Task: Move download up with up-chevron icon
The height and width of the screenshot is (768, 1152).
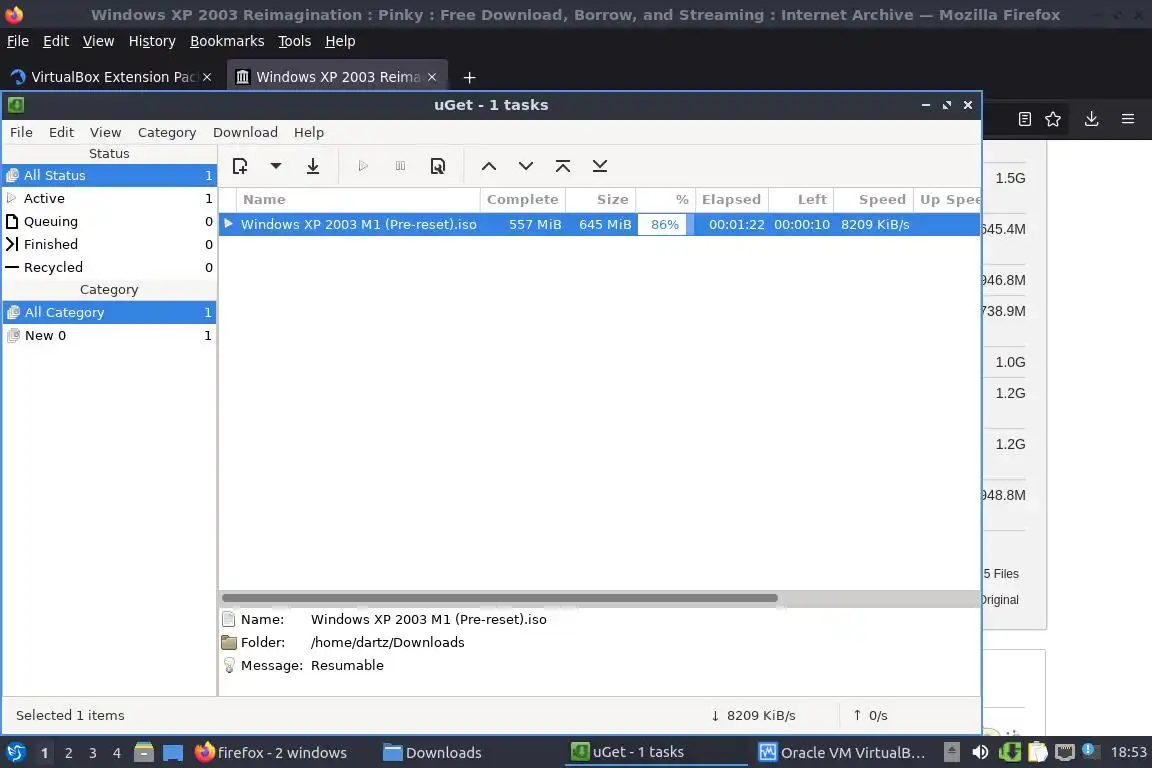Action: tap(489, 166)
